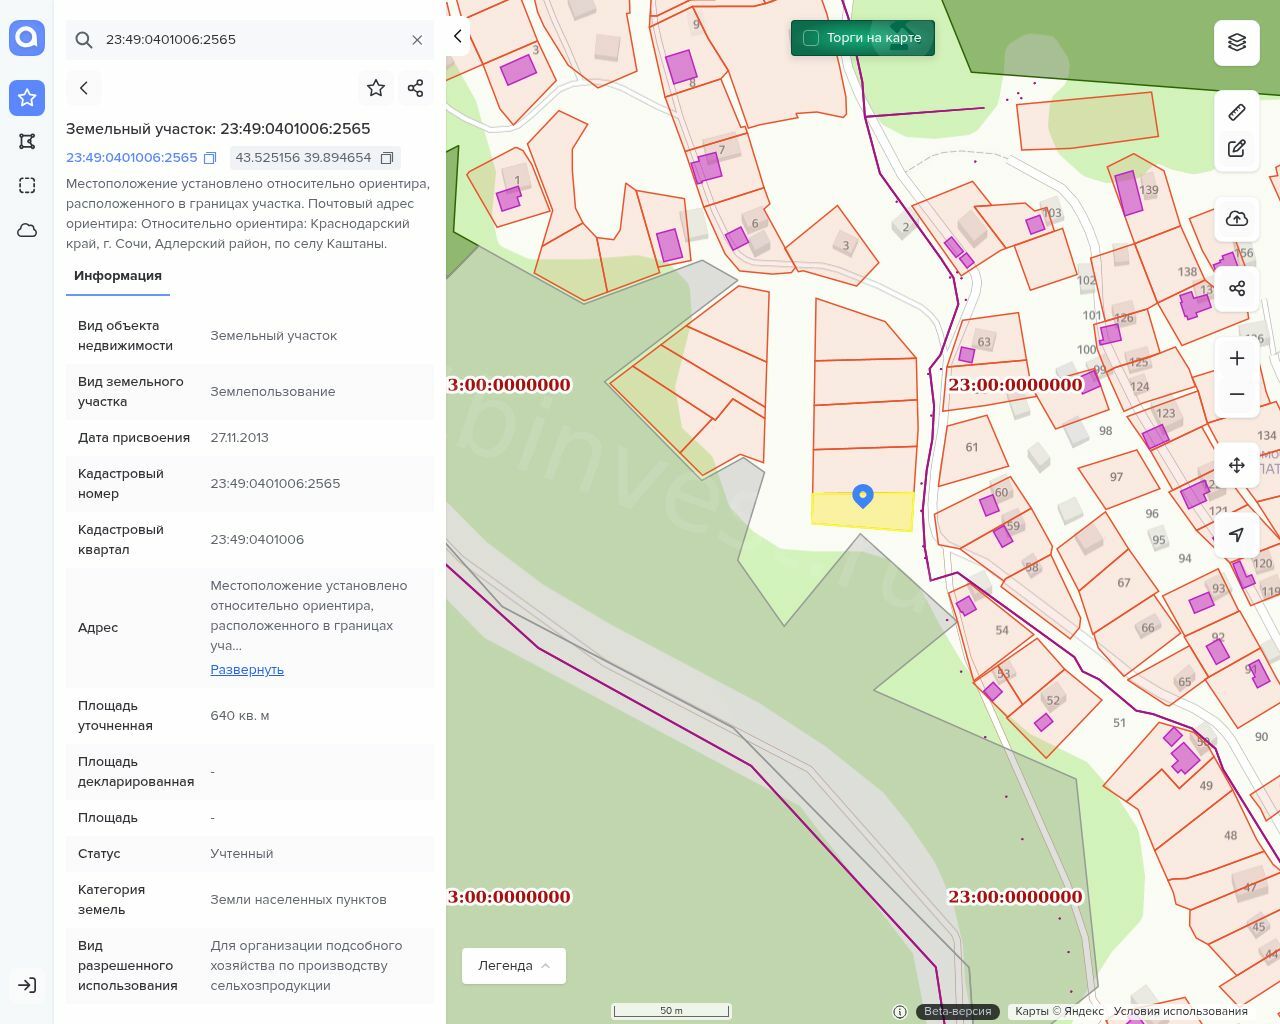Image resolution: width=1280 pixels, height=1024 pixels.
Task: Expand the 'Легенда' dropdown
Action: (x=514, y=966)
